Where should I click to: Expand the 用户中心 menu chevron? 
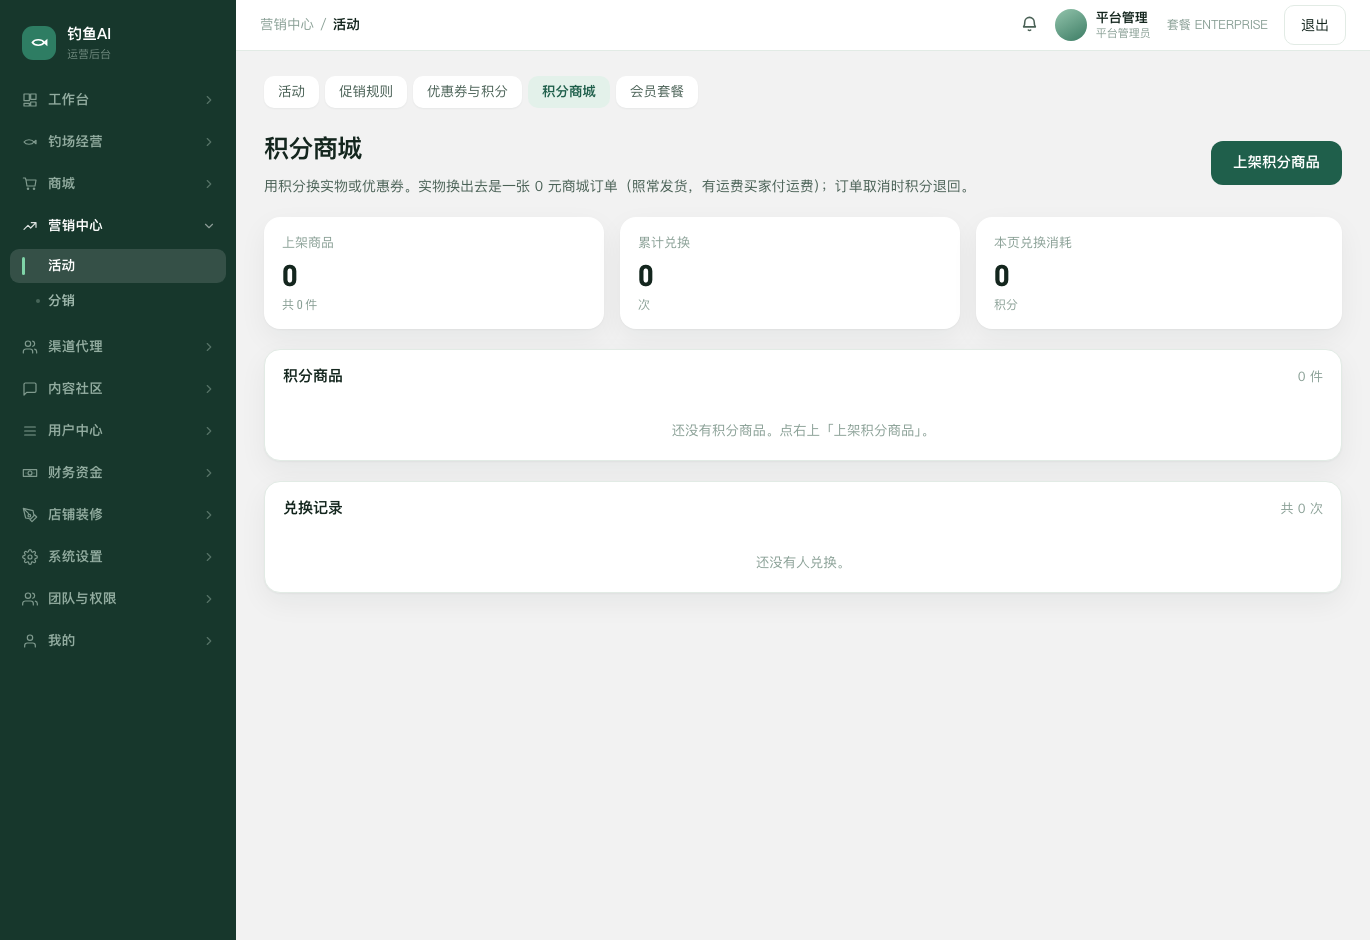[x=209, y=431]
